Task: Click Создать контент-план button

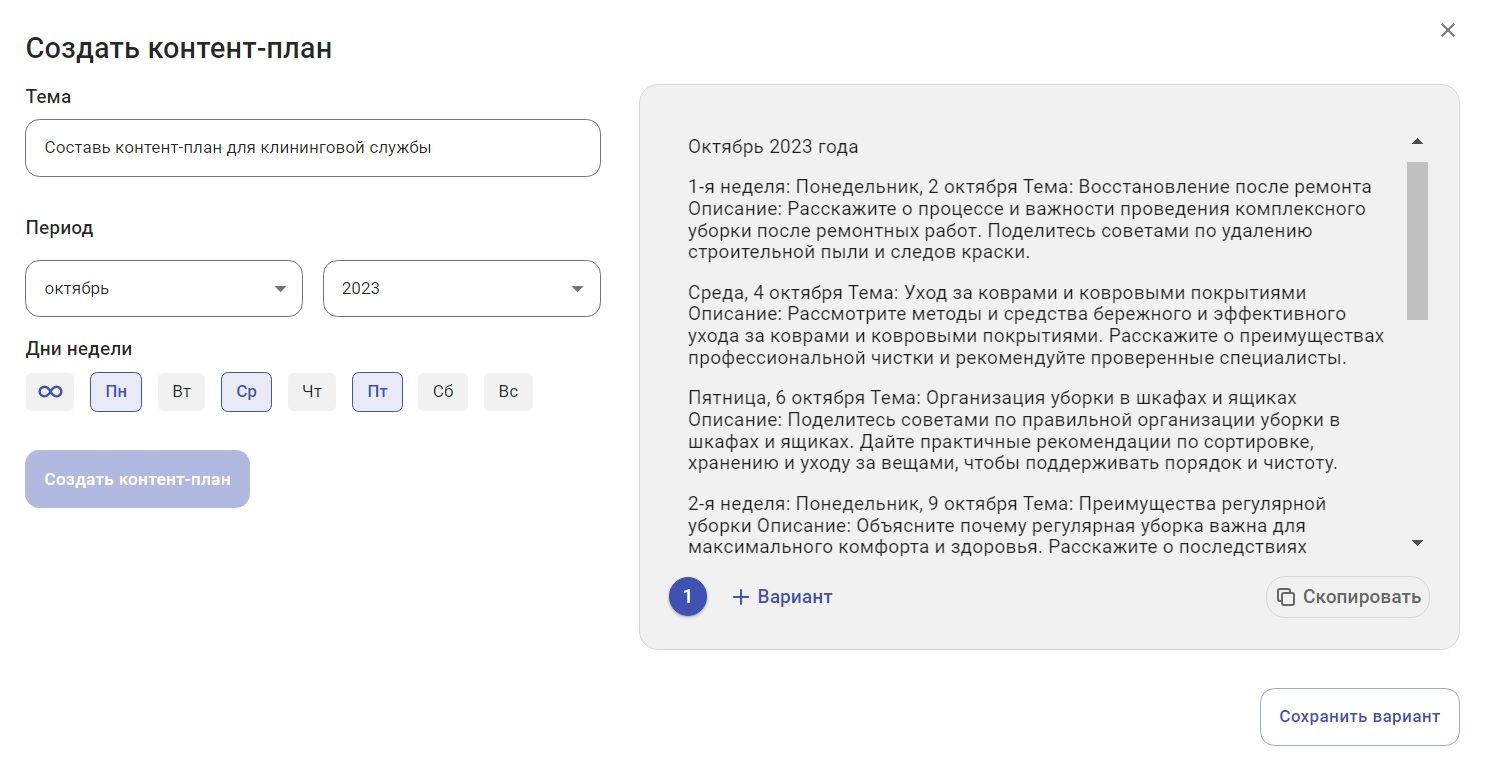Action: (x=137, y=479)
